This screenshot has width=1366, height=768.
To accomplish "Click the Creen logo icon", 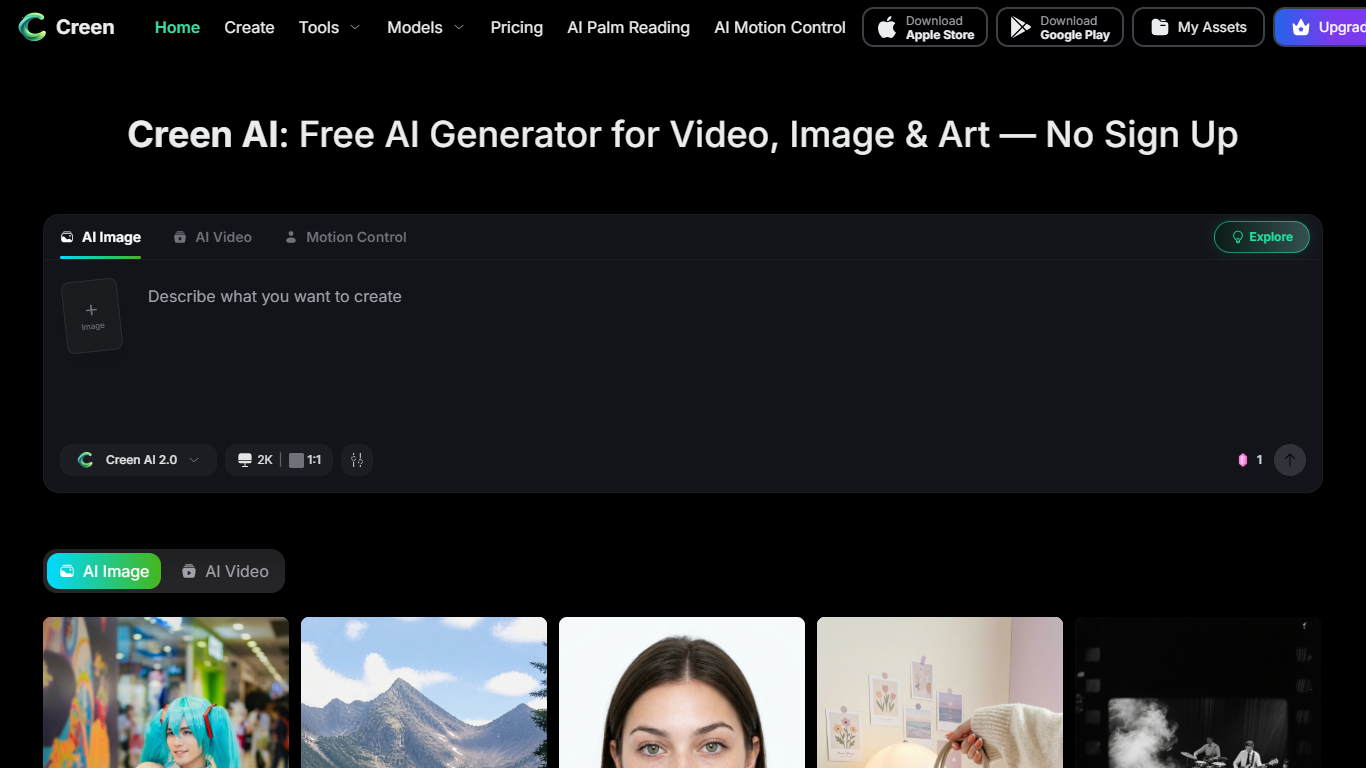I will coord(33,27).
